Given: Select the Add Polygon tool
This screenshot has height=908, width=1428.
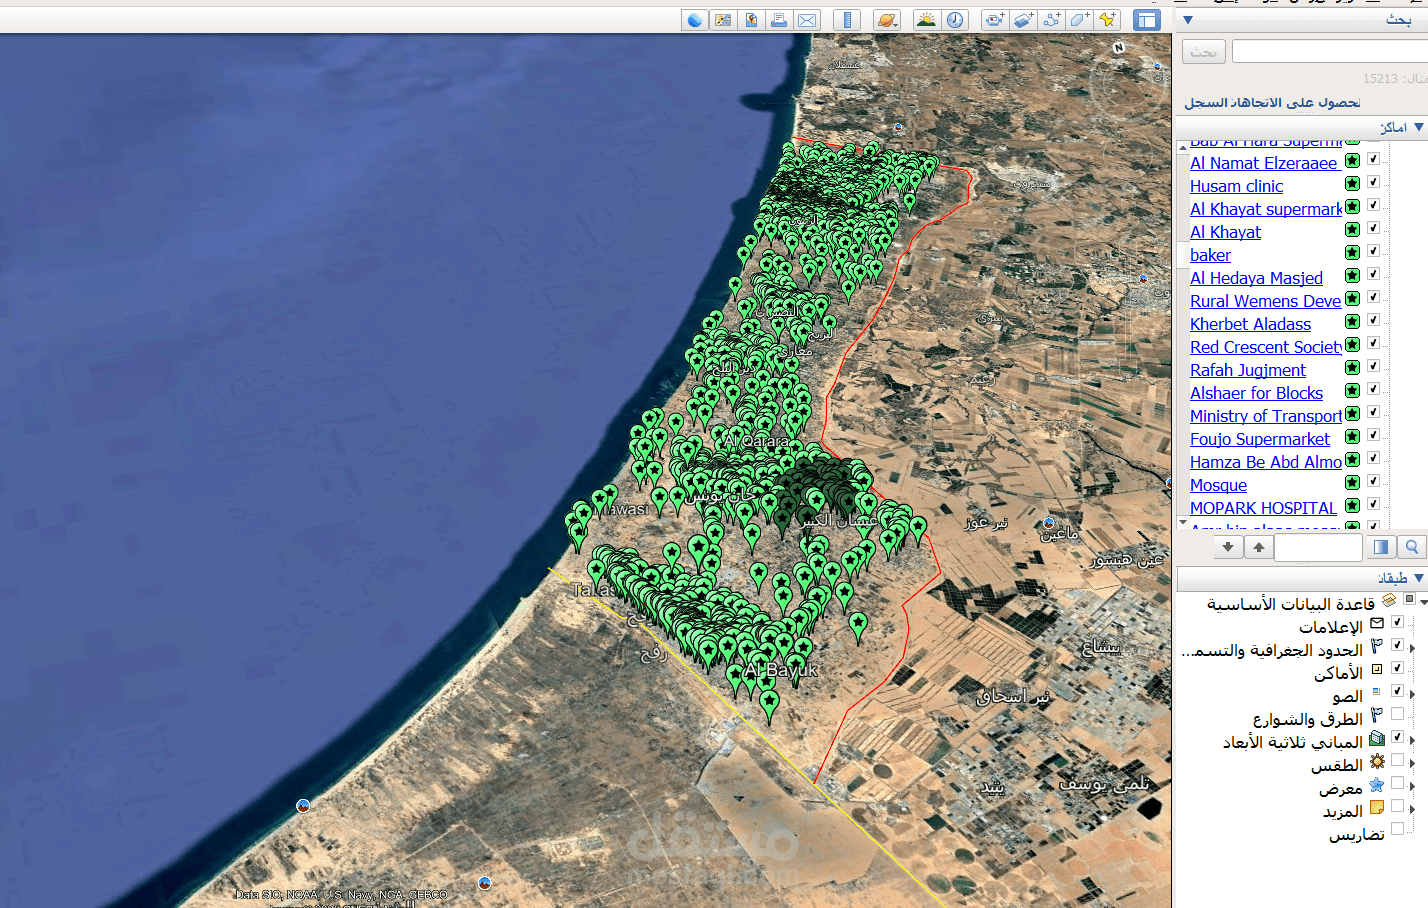Looking at the screenshot, I should [1079, 19].
